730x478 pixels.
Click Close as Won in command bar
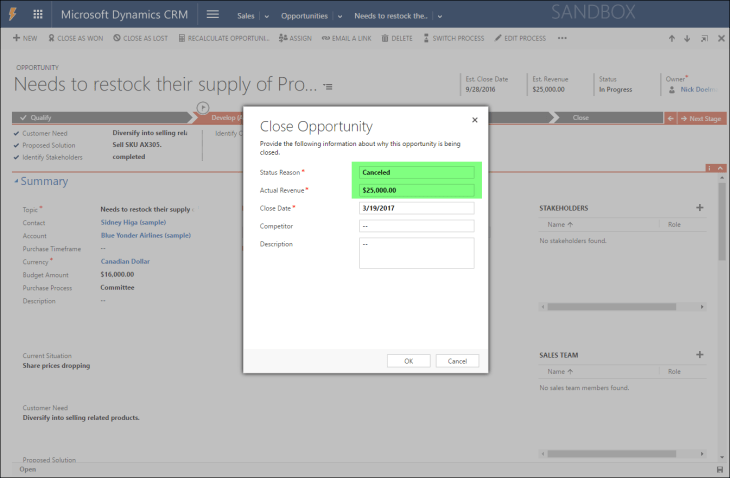76,38
